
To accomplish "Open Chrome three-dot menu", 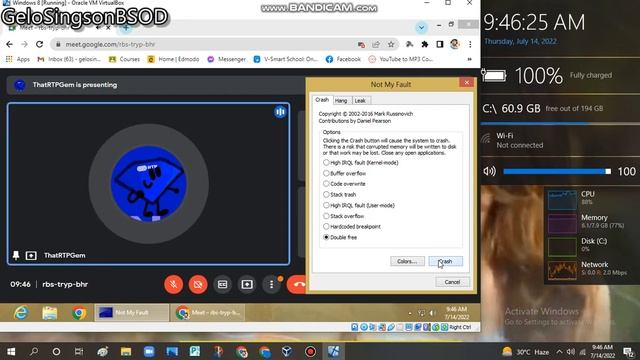I will (470, 44).
